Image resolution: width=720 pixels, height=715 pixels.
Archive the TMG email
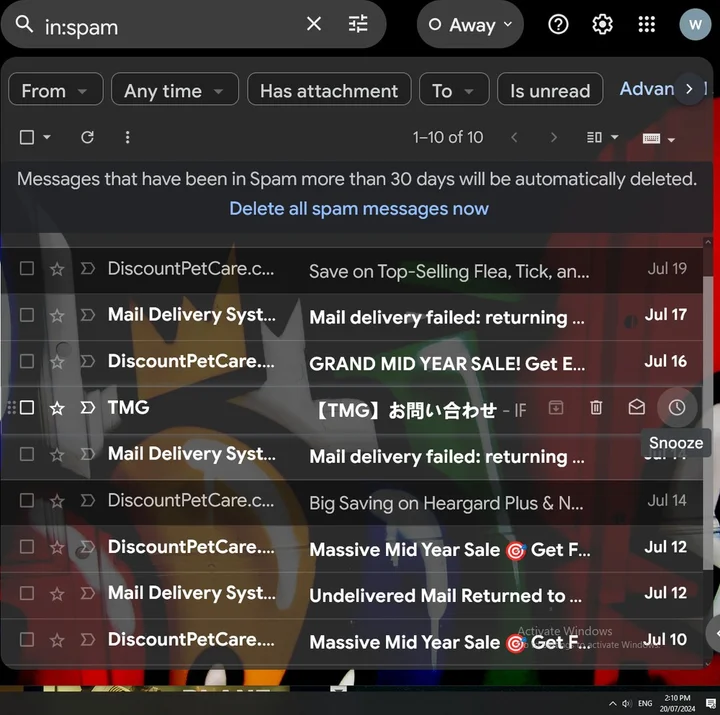coord(556,407)
